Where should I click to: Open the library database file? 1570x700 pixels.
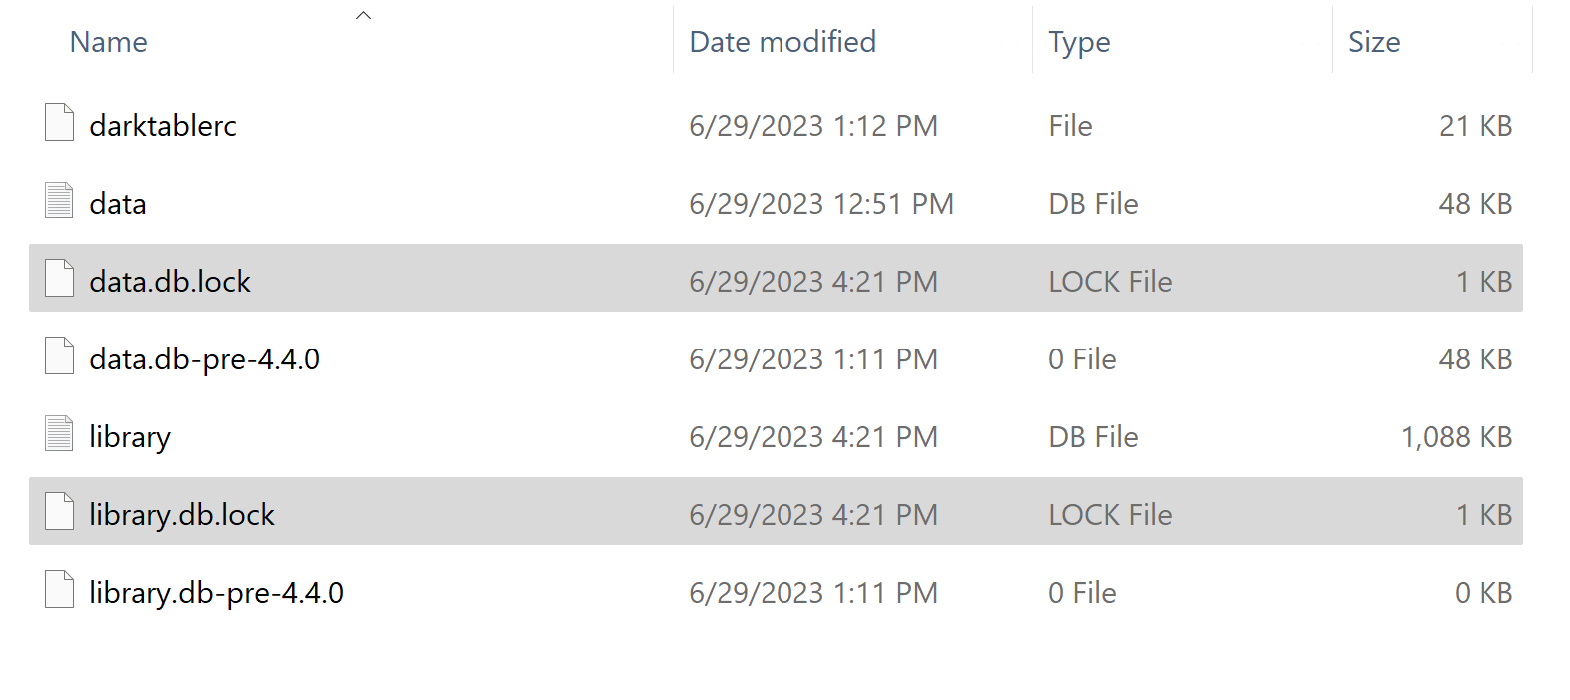pyautogui.click(x=131, y=436)
